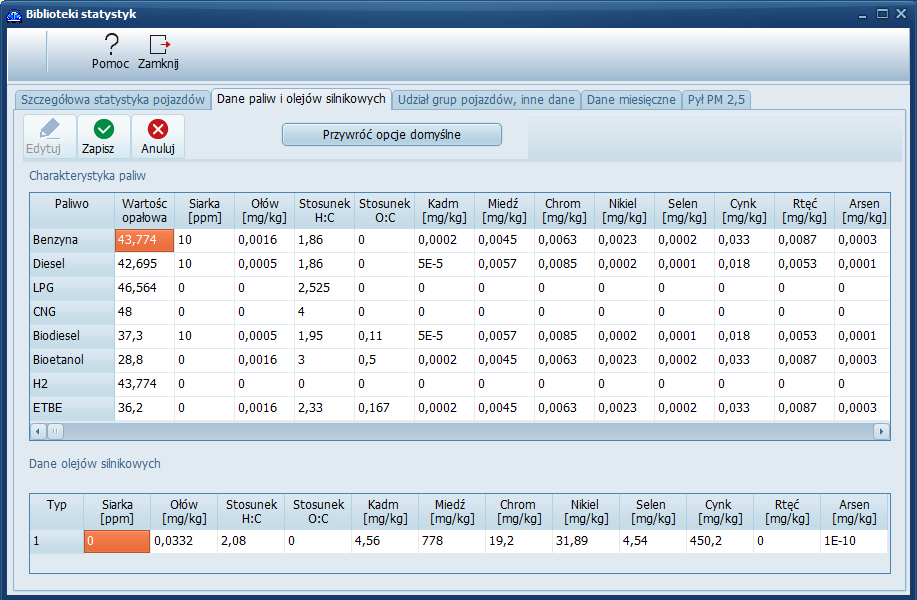The width and height of the screenshot is (917, 600).
Task: Select the Biodiesel row label
Action: [72, 336]
